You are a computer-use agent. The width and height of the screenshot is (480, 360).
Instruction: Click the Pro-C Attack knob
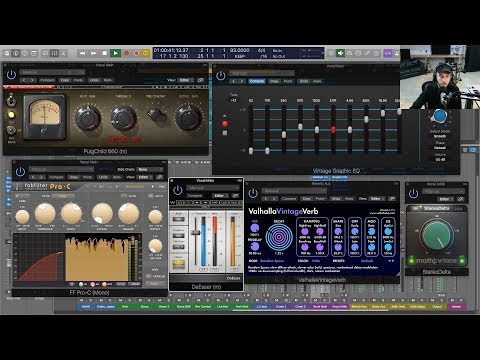102,214
